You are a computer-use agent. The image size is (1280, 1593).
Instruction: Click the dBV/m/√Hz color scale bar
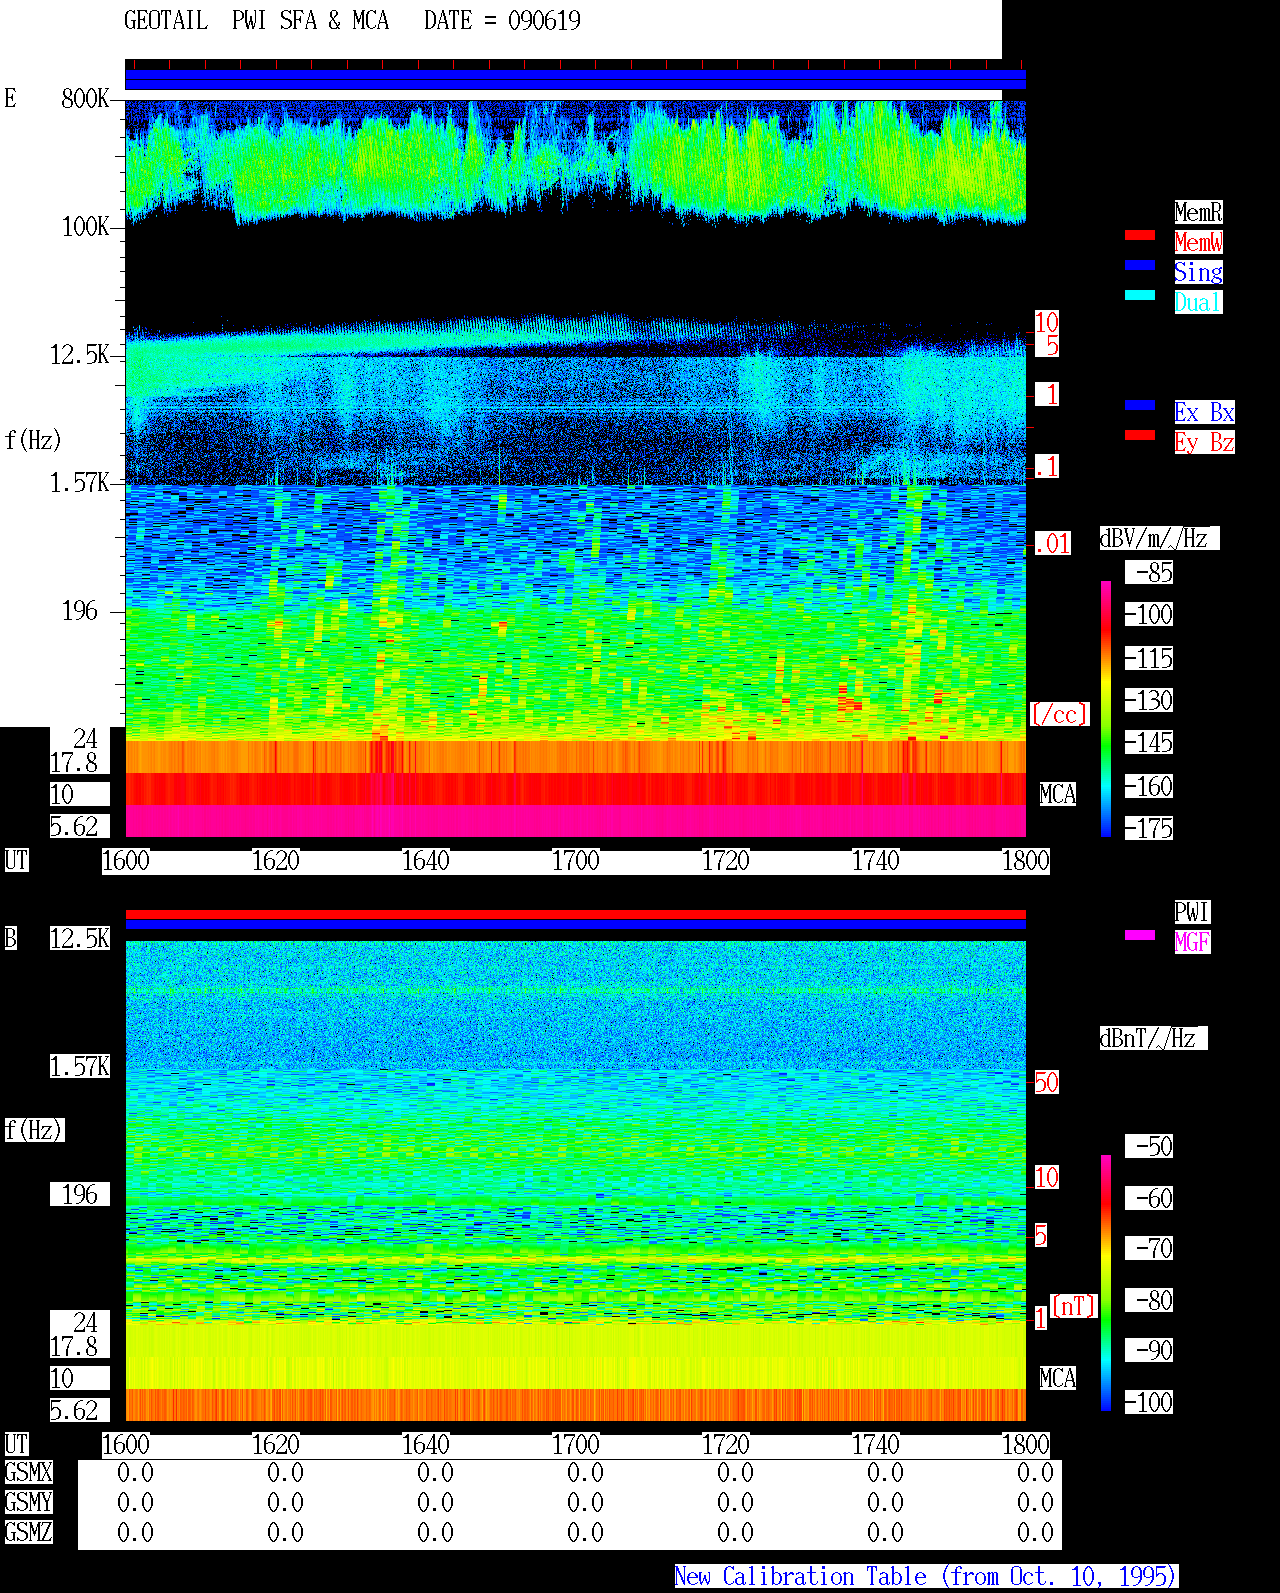(x=1106, y=708)
